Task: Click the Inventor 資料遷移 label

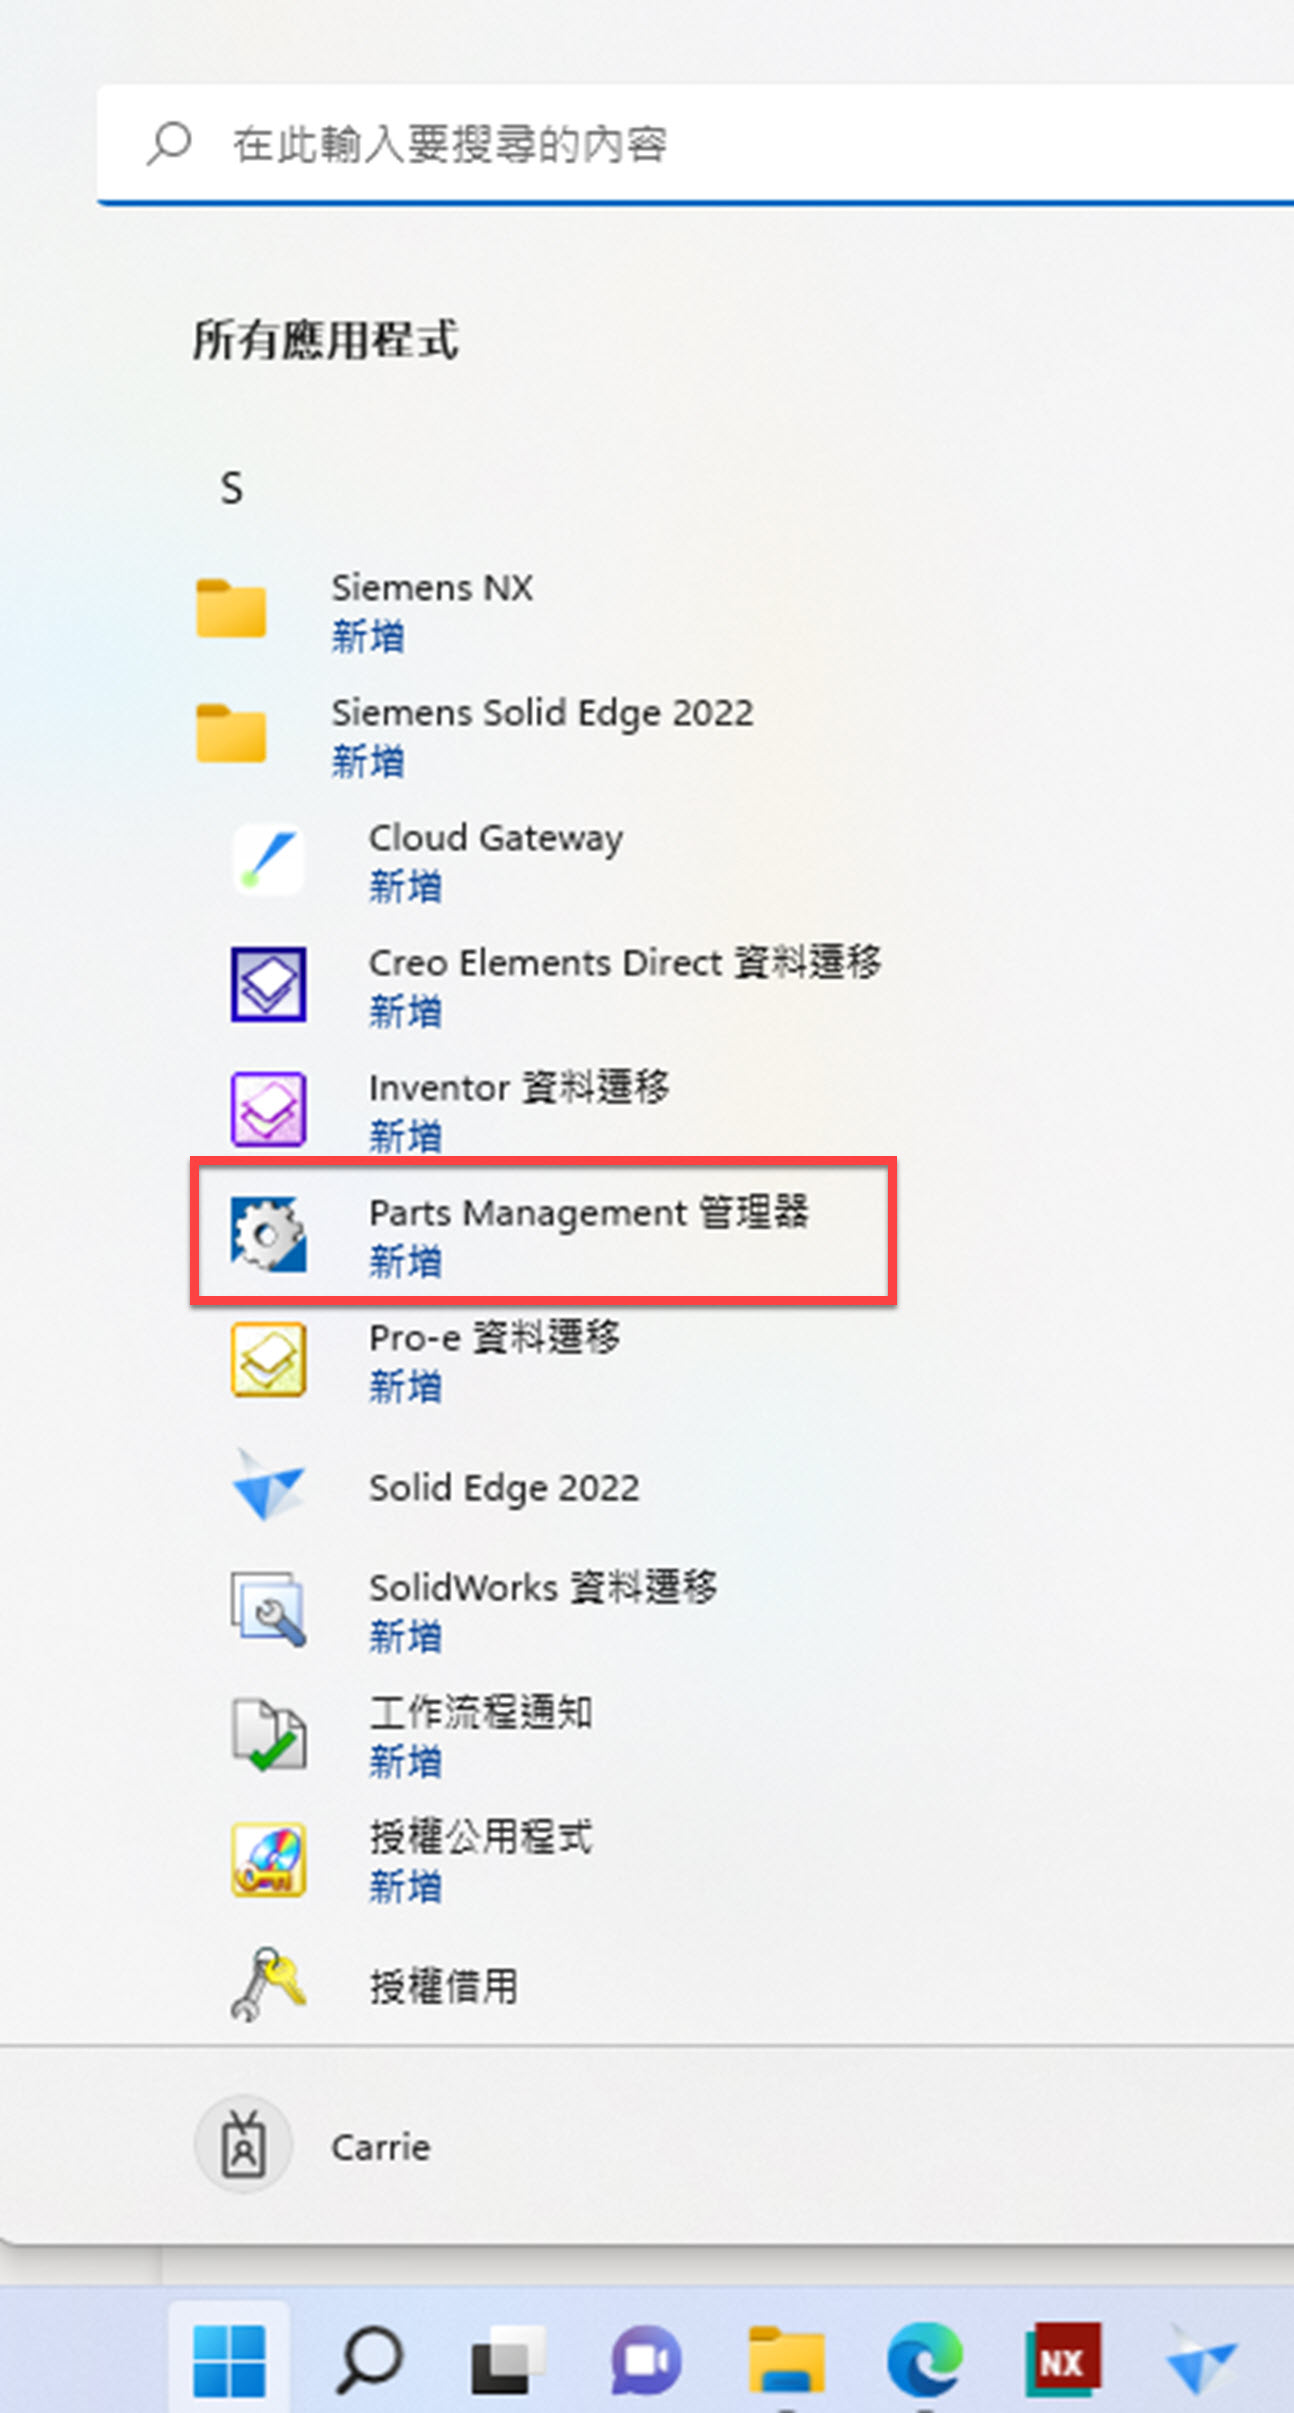Action: pyautogui.click(x=519, y=1088)
